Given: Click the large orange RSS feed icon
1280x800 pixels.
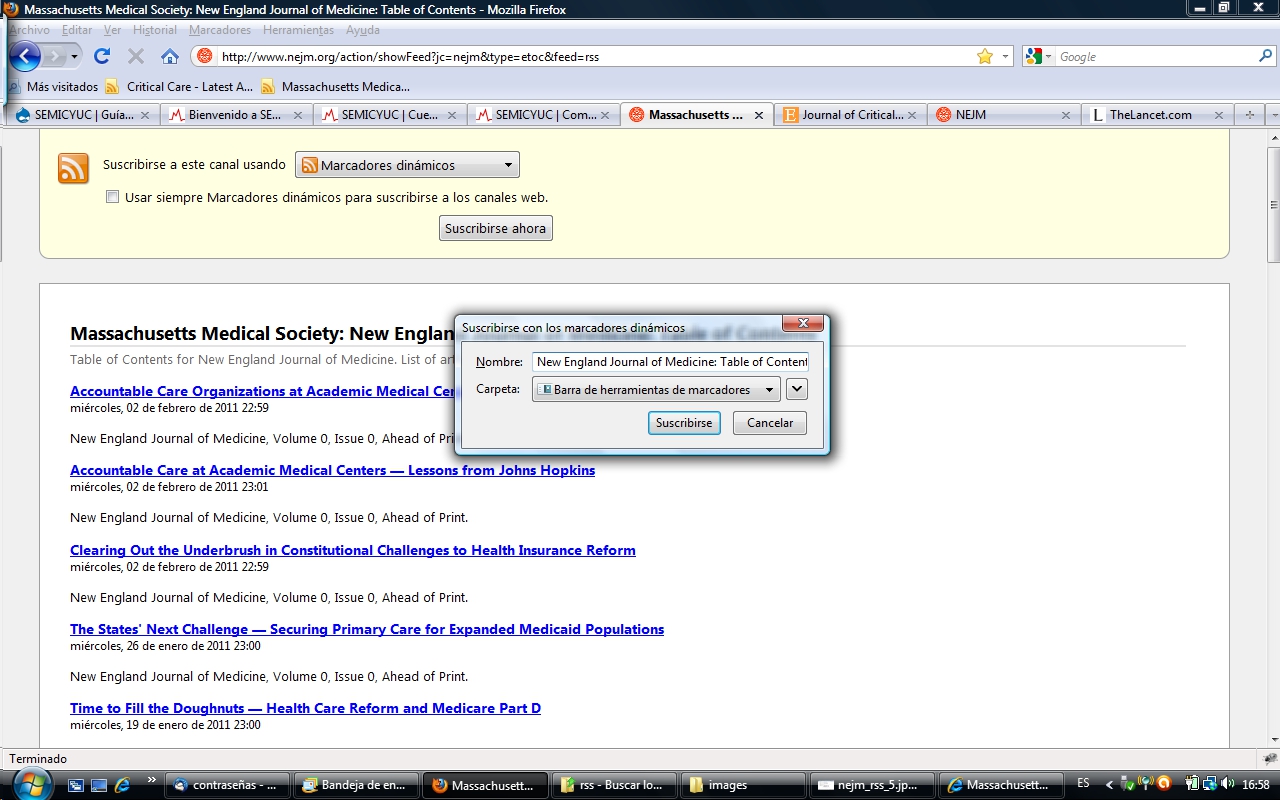Looking at the screenshot, I should pos(73,168).
